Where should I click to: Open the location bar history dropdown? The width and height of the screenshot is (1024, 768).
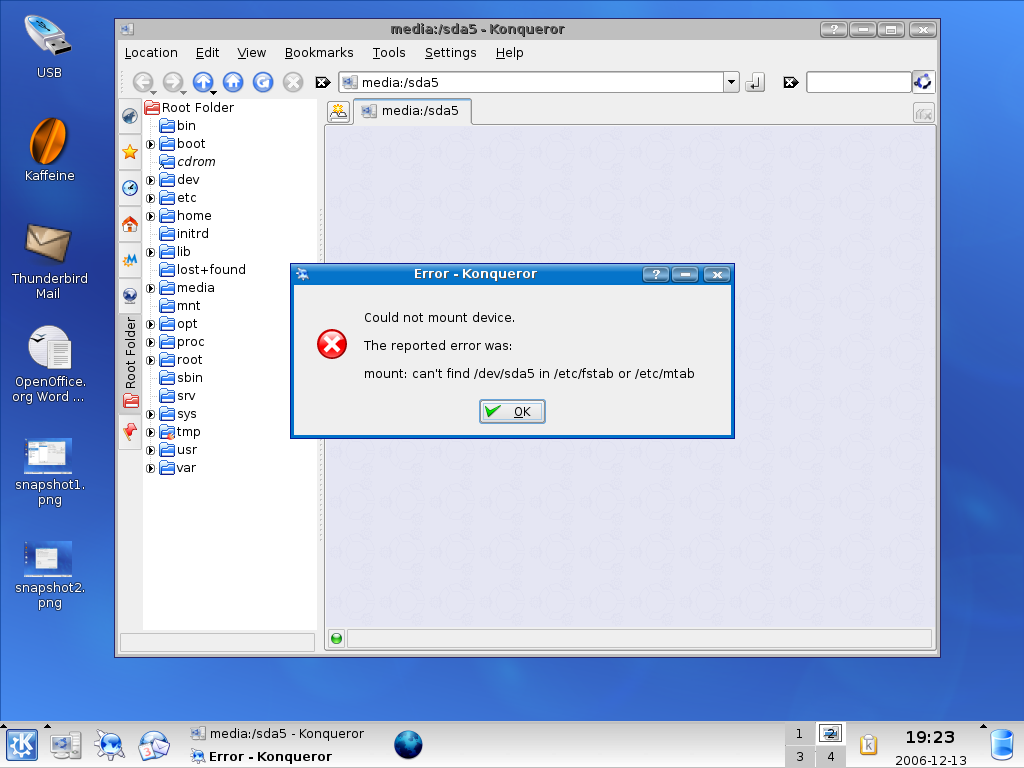coord(731,83)
